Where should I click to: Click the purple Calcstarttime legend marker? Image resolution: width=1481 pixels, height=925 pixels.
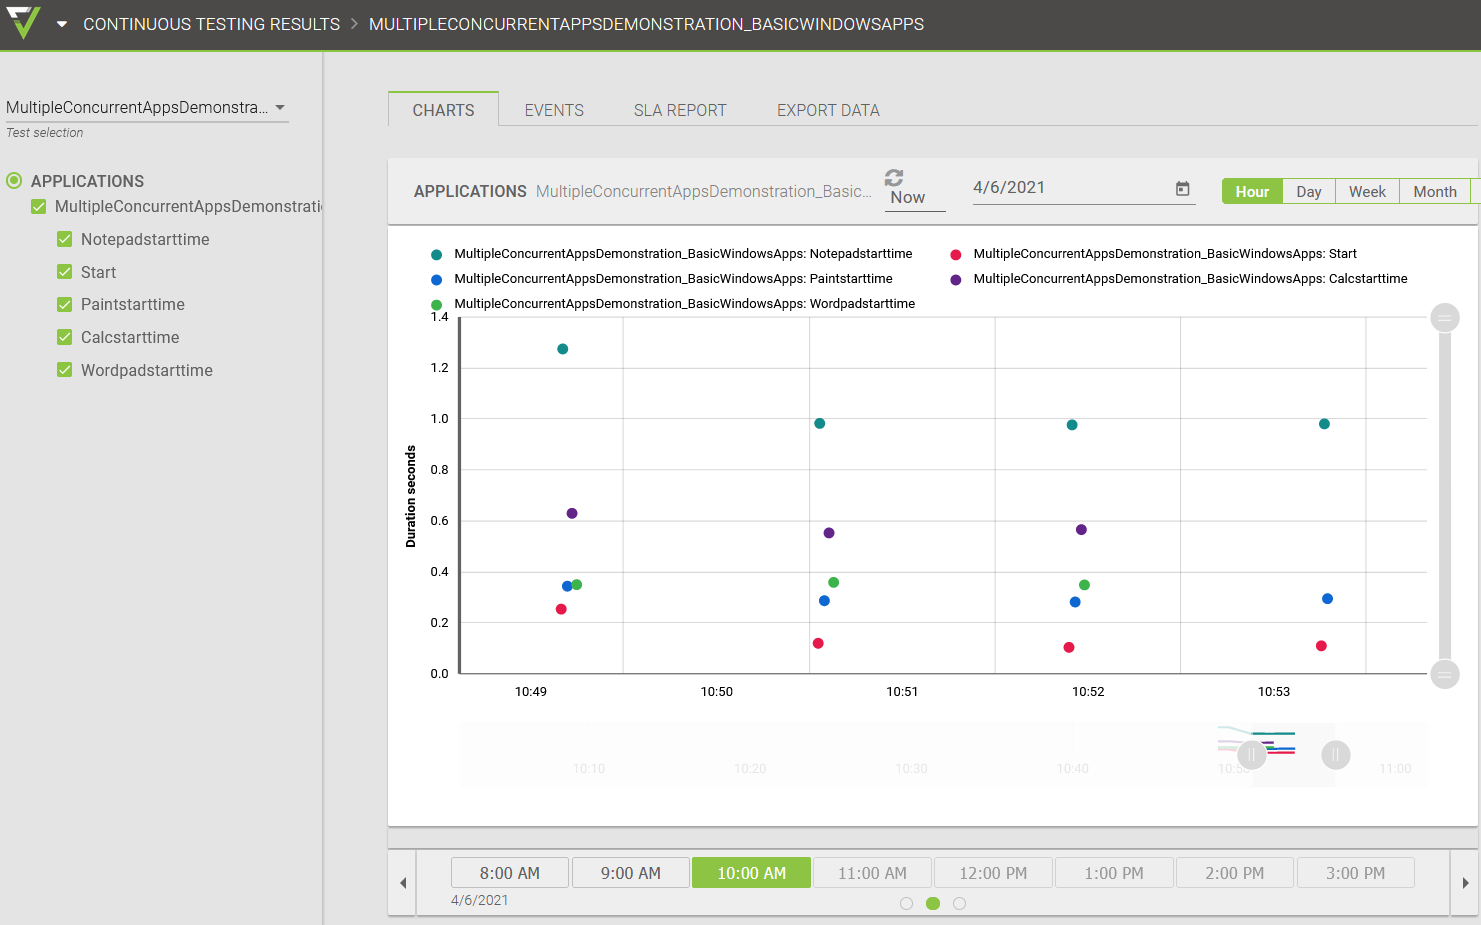[x=956, y=280]
